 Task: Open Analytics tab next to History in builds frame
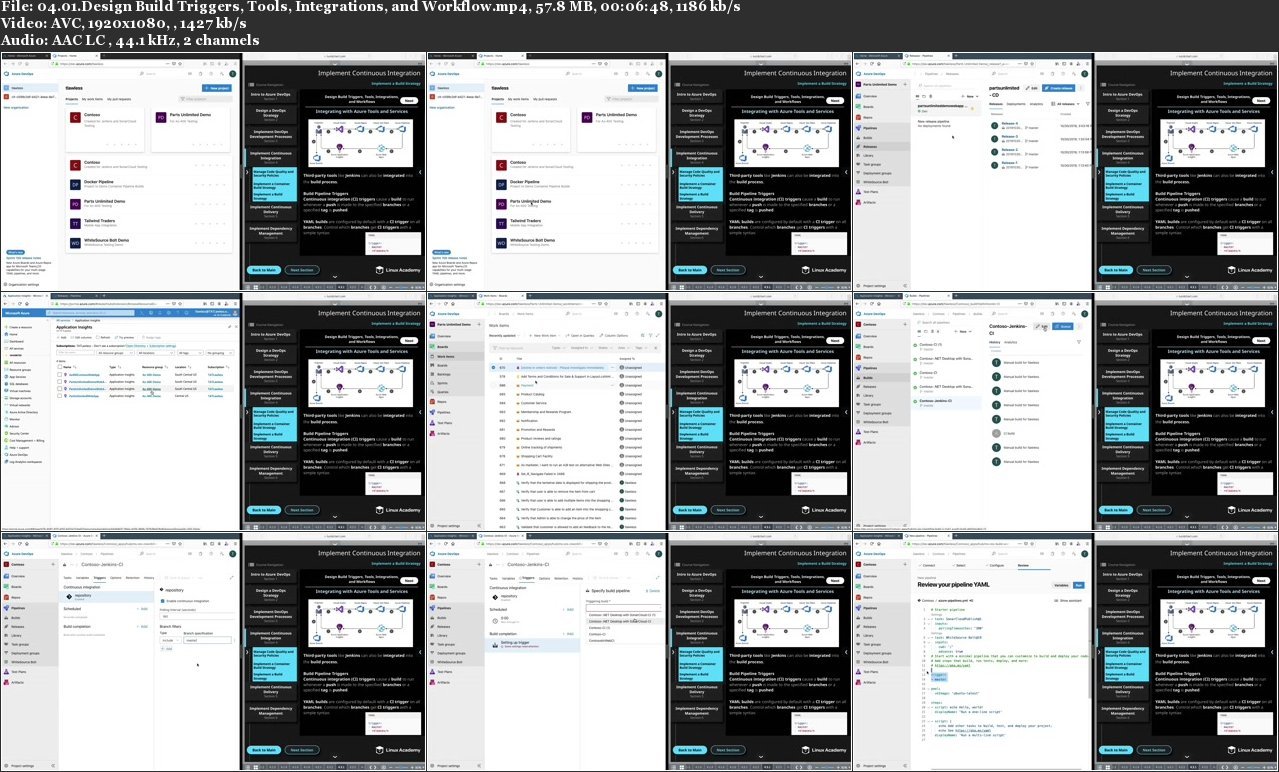(1011, 342)
